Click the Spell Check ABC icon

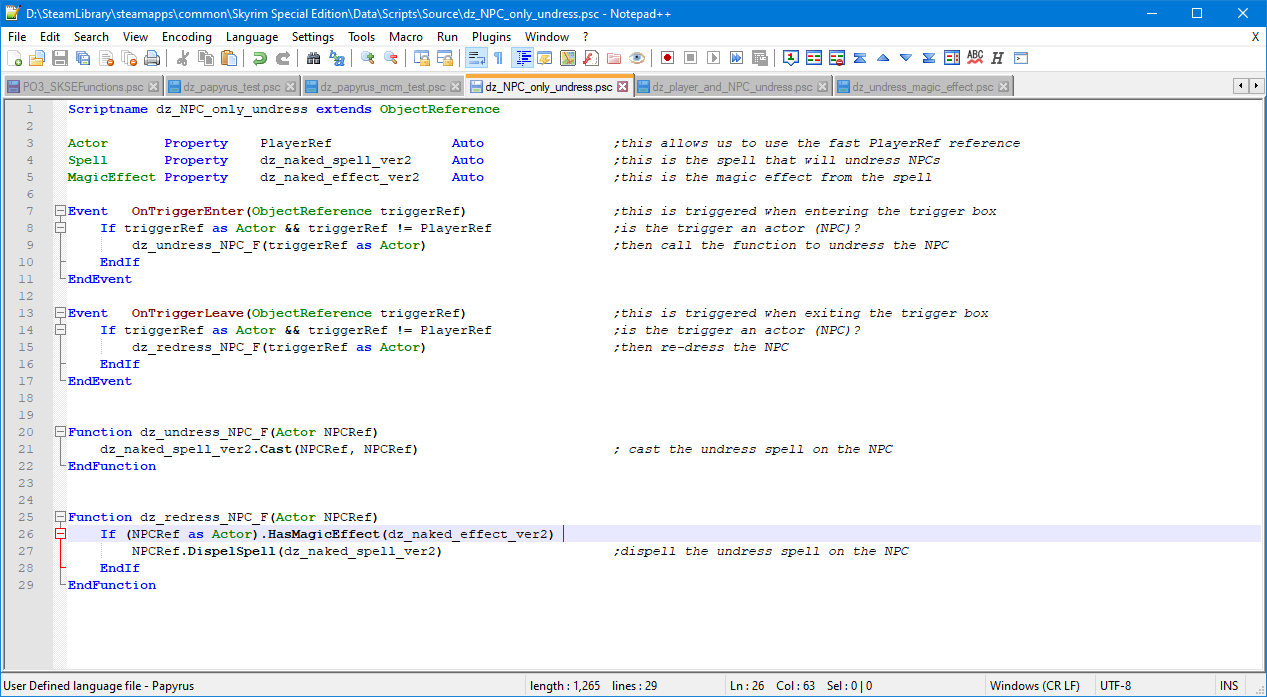[x=975, y=58]
